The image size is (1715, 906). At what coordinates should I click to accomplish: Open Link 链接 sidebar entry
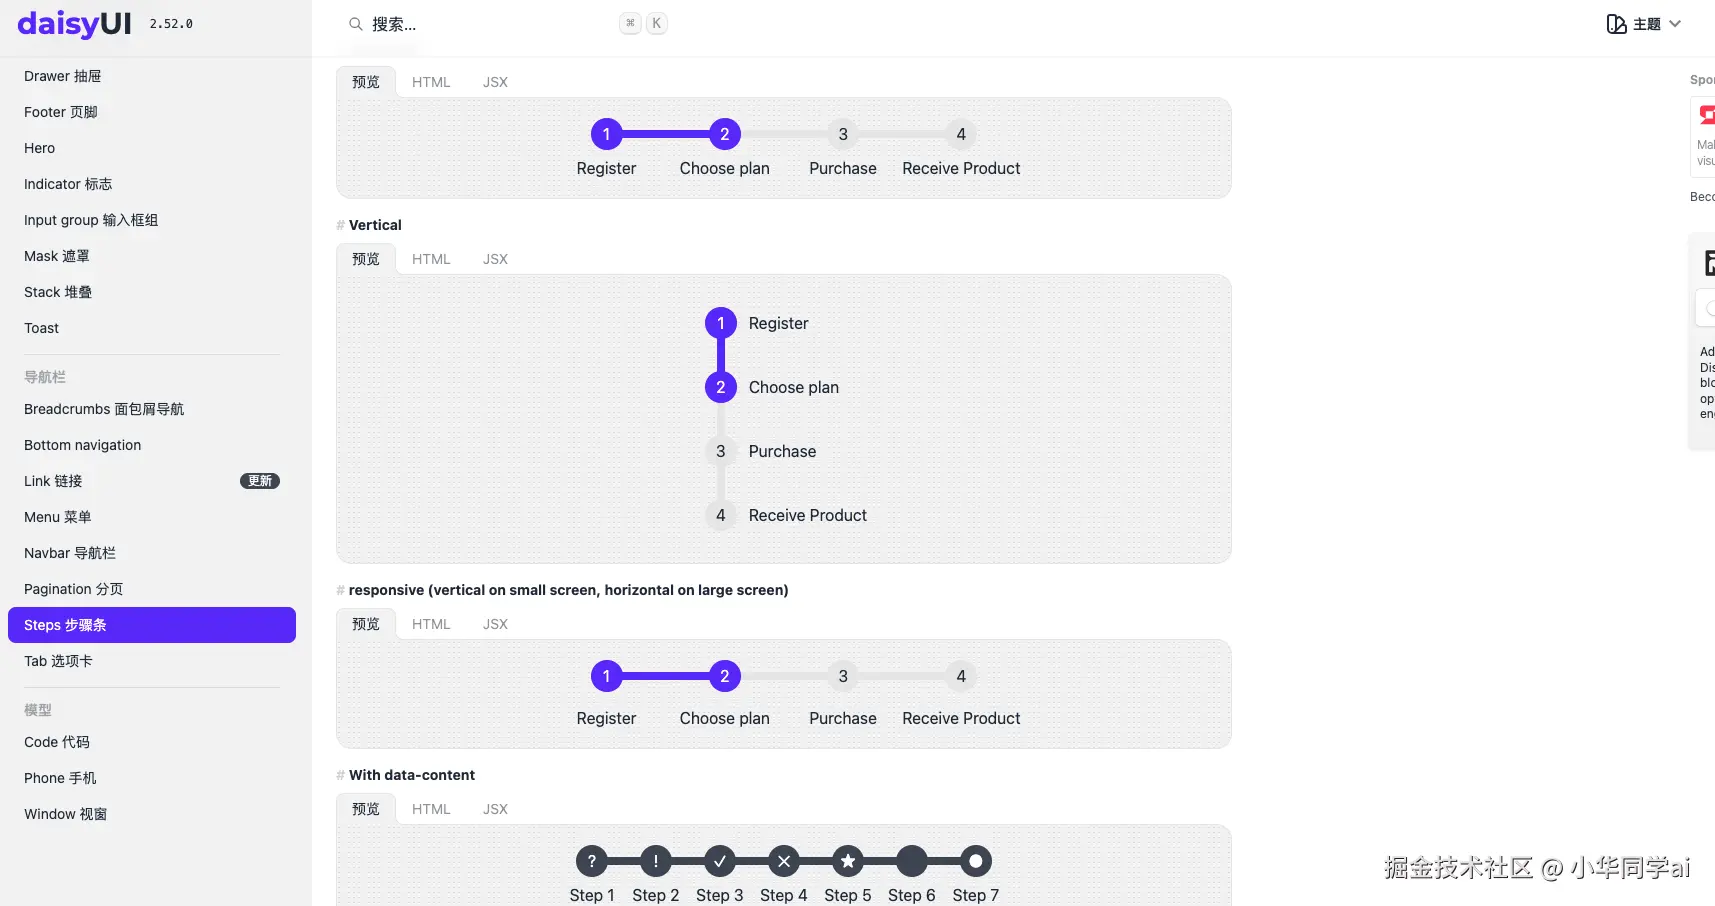click(x=53, y=481)
